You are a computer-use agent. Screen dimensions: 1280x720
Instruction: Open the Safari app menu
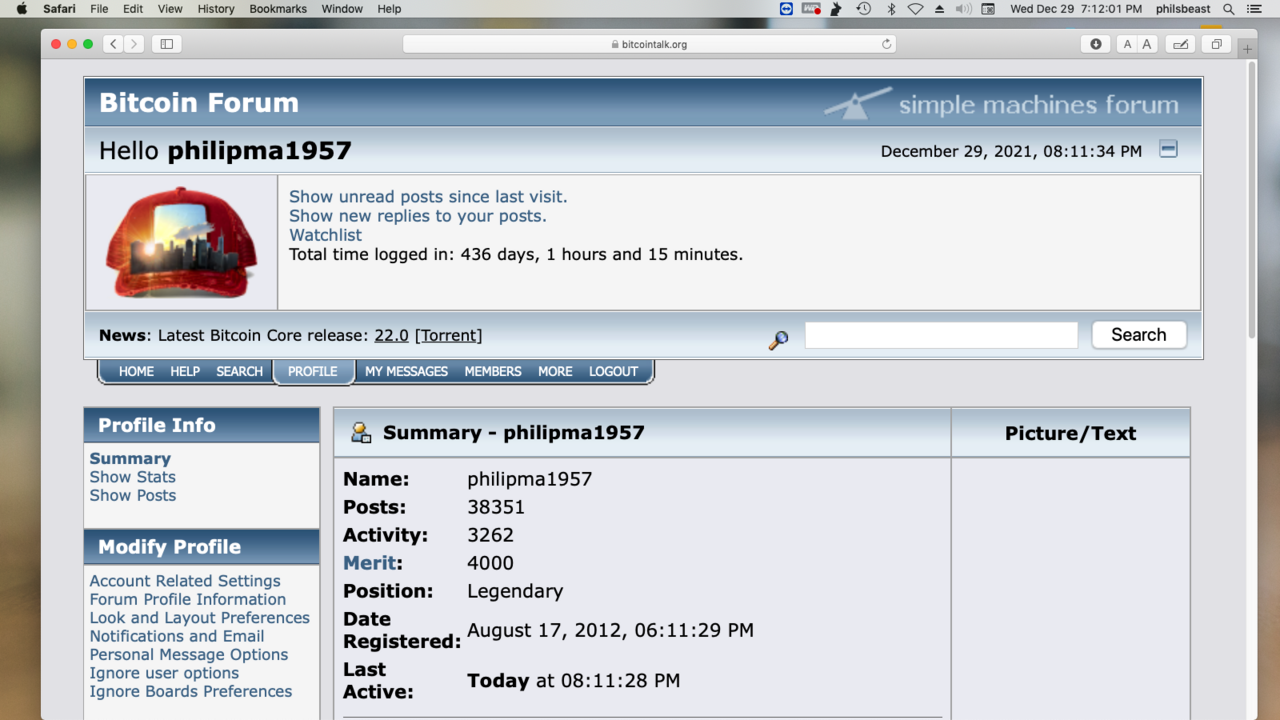tap(59, 9)
